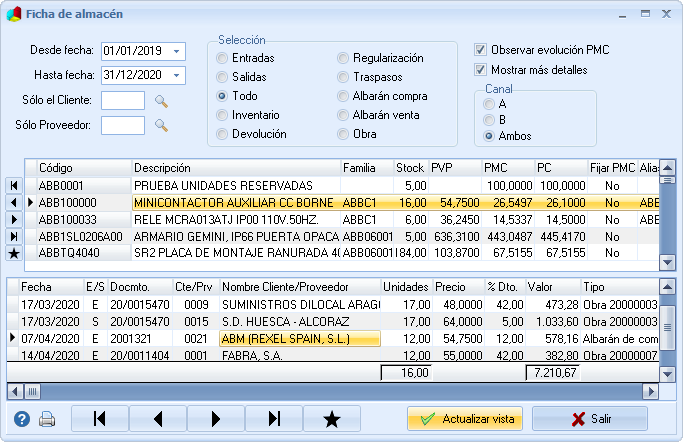Choose the Traspasos option
This screenshot has height=442, width=683.
343,77
